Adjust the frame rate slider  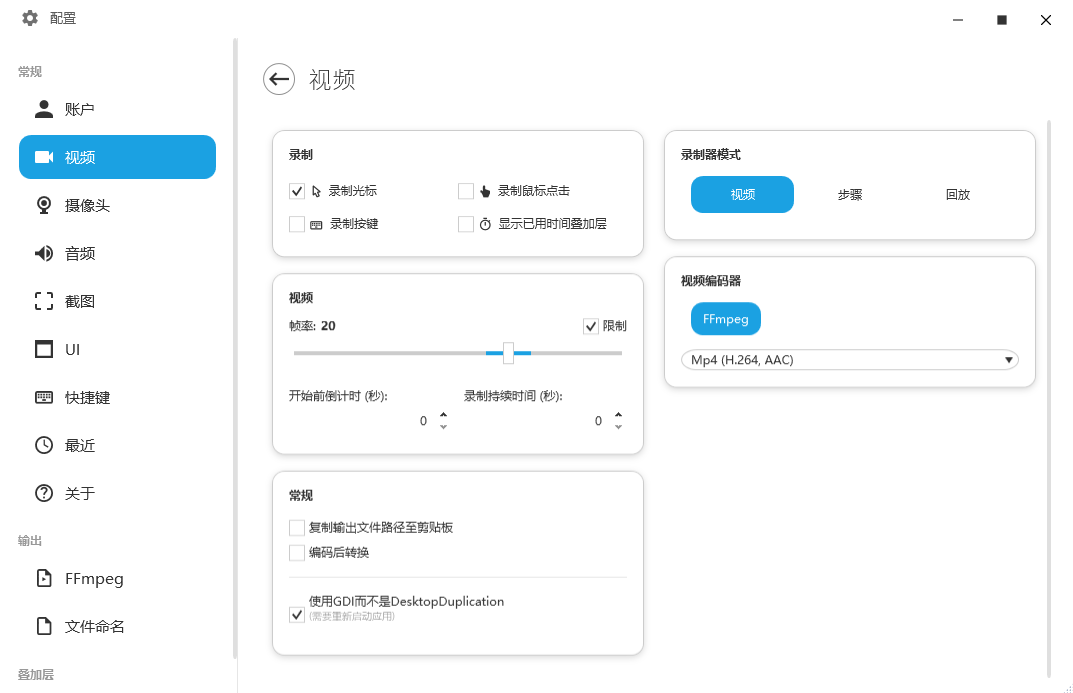[x=508, y=353]
